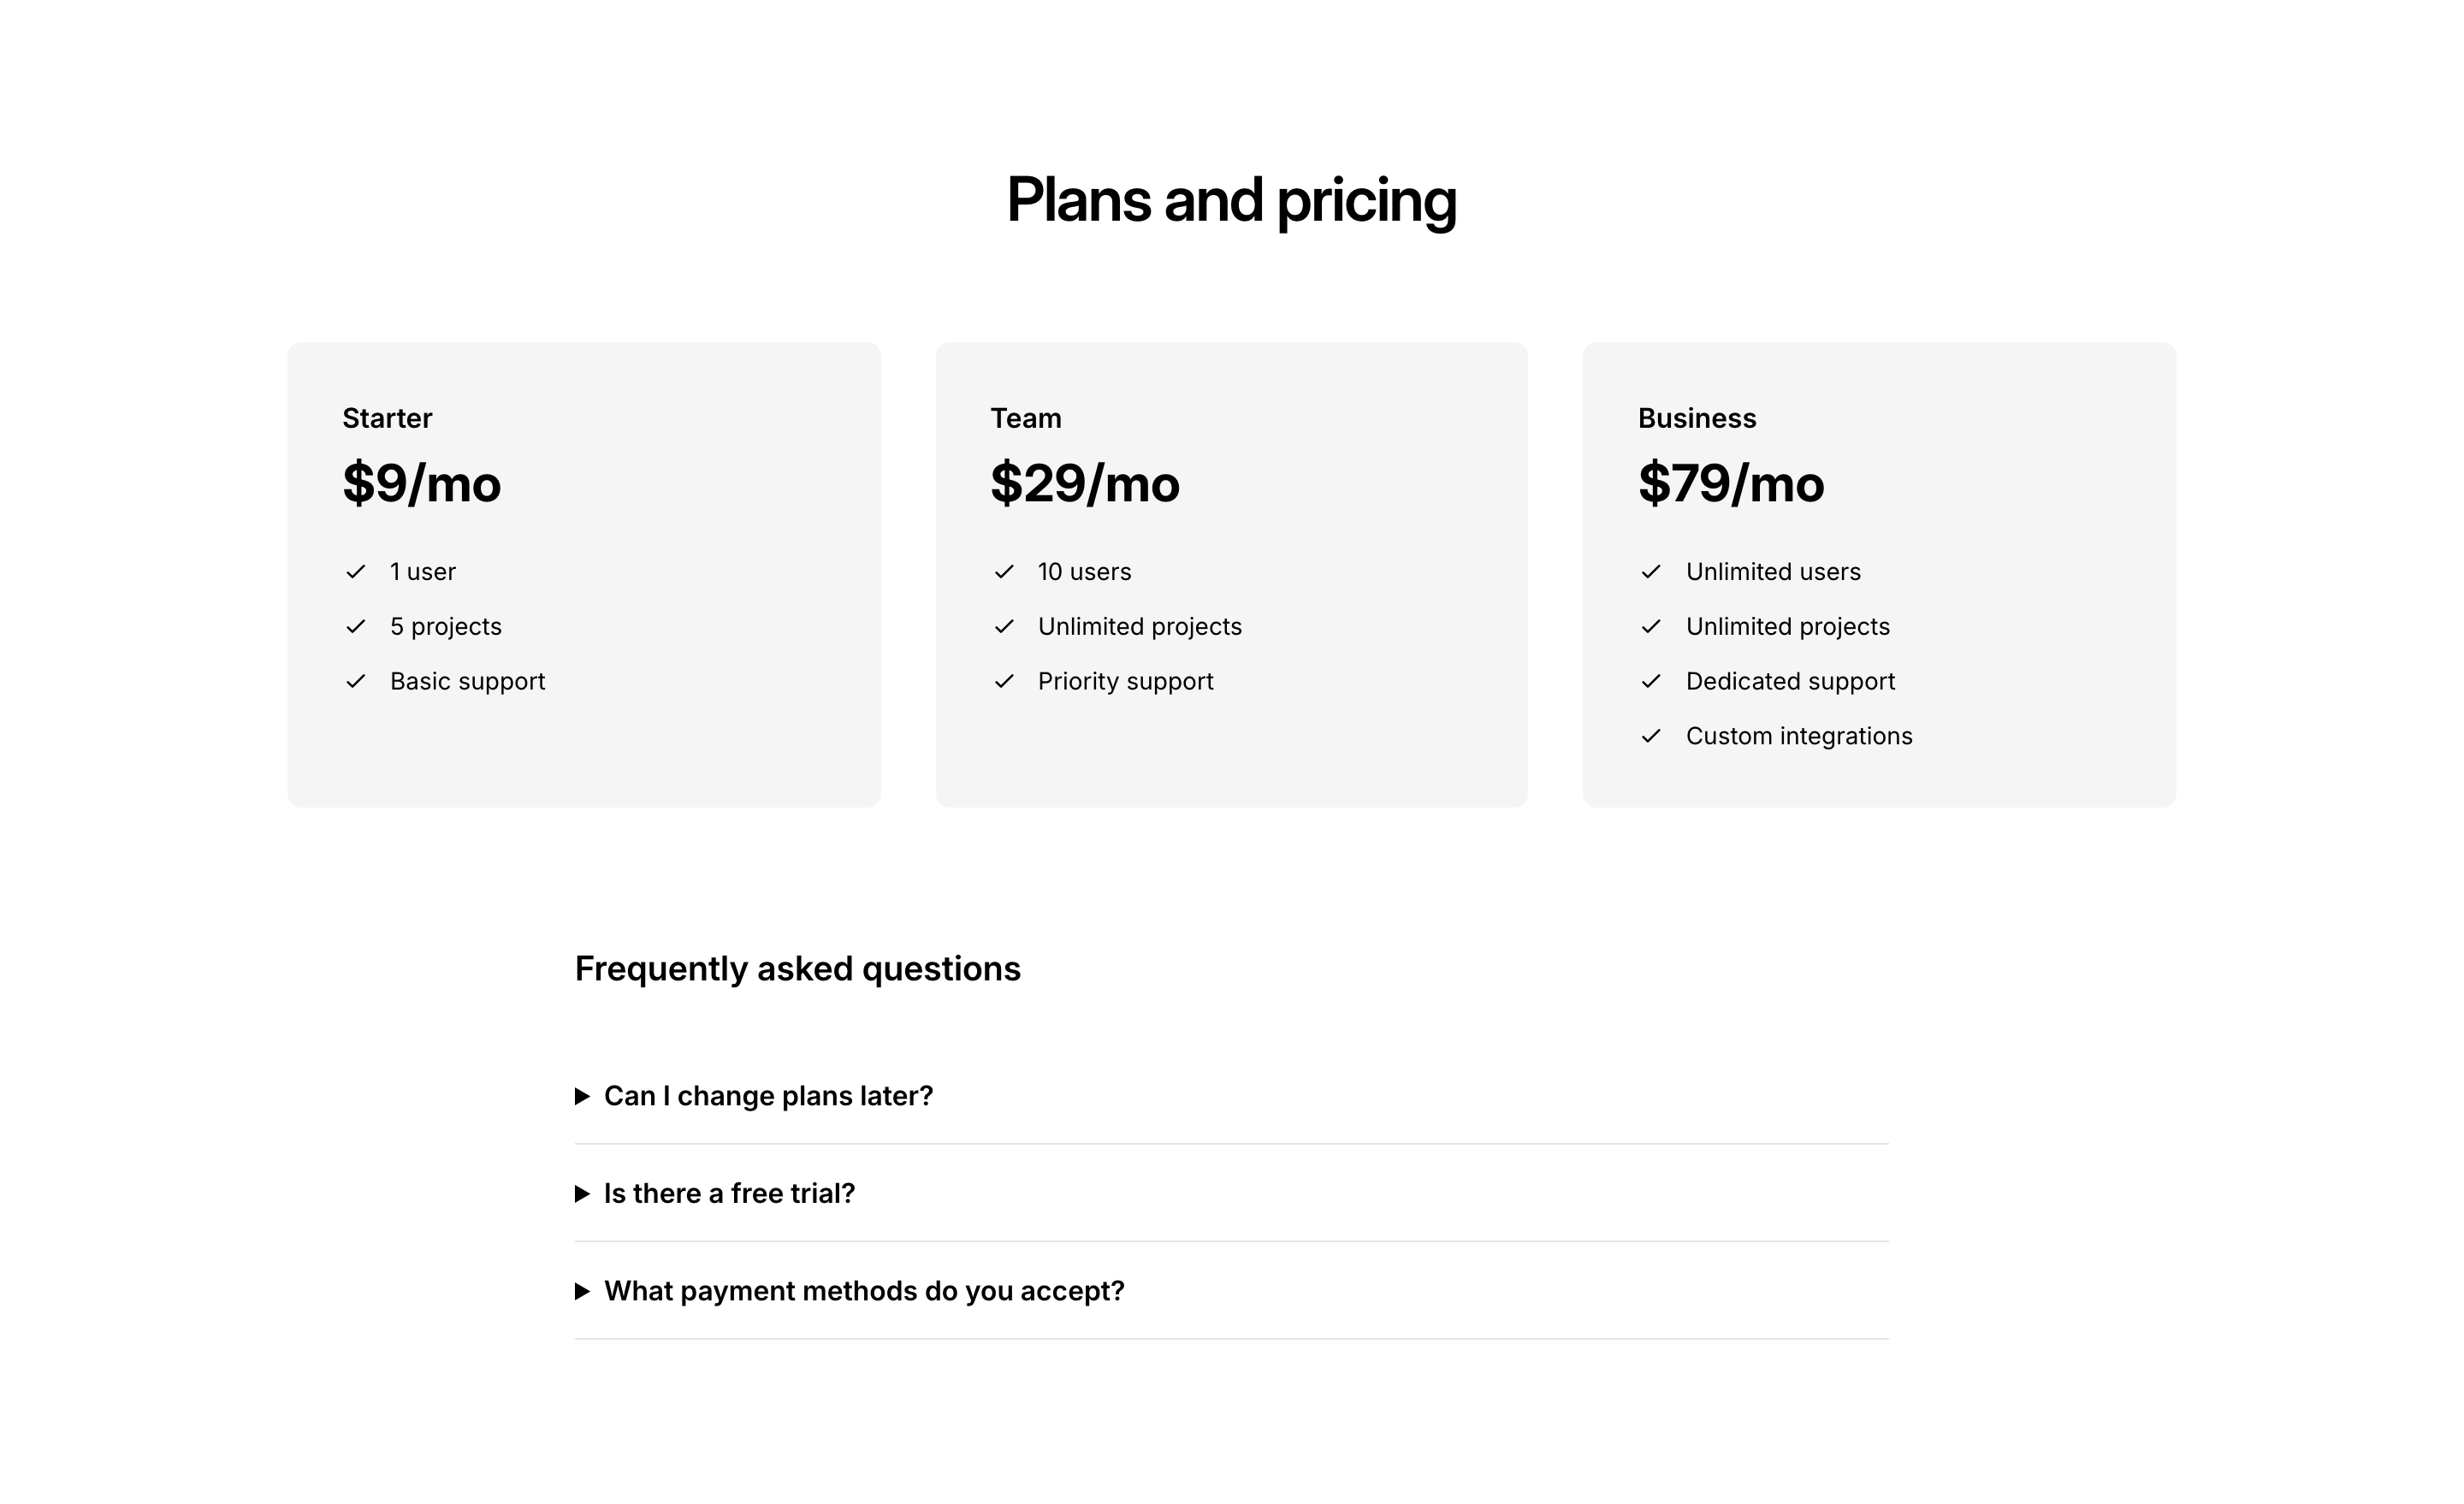Click the Business plan $79/mo price
The height and width of the screenshot is (1504, 2464).
(1730, 484)
